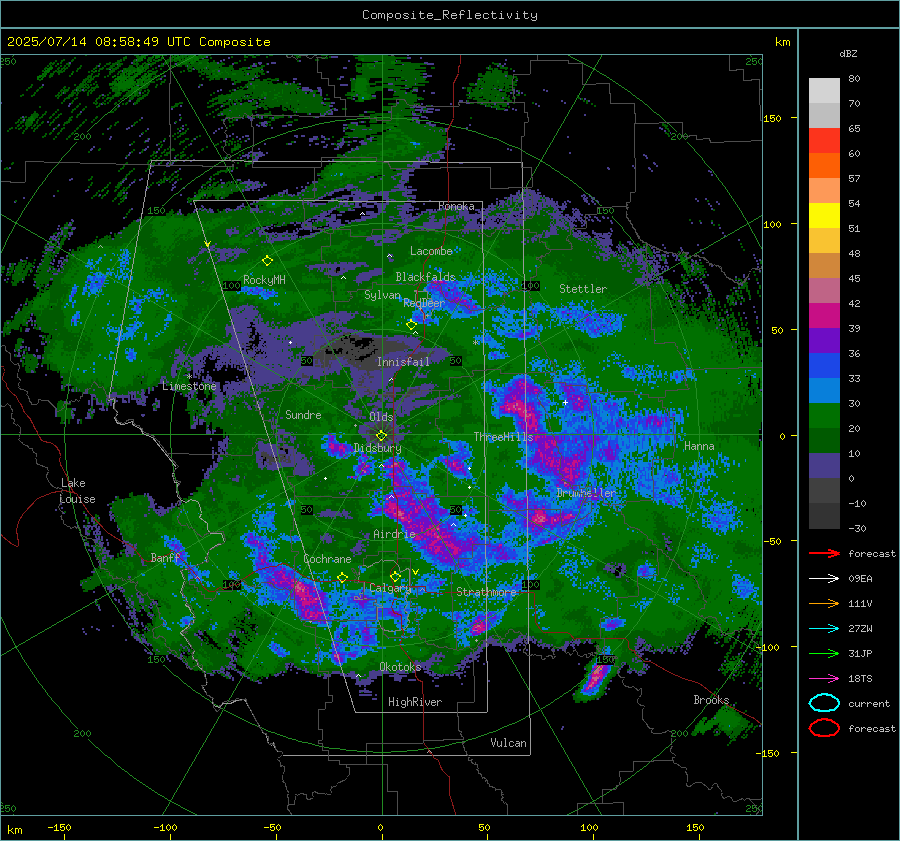Click the Innisfail label

[403, 362]
